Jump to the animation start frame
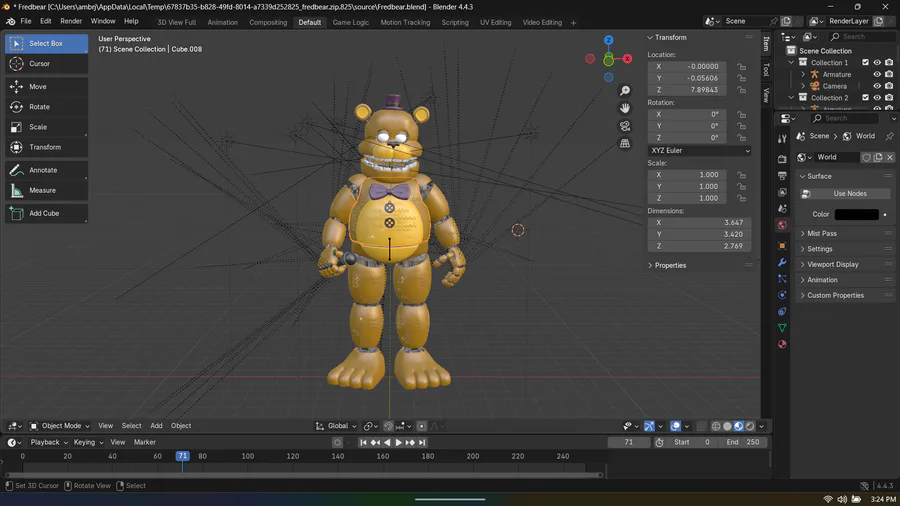 click(363, 442)
